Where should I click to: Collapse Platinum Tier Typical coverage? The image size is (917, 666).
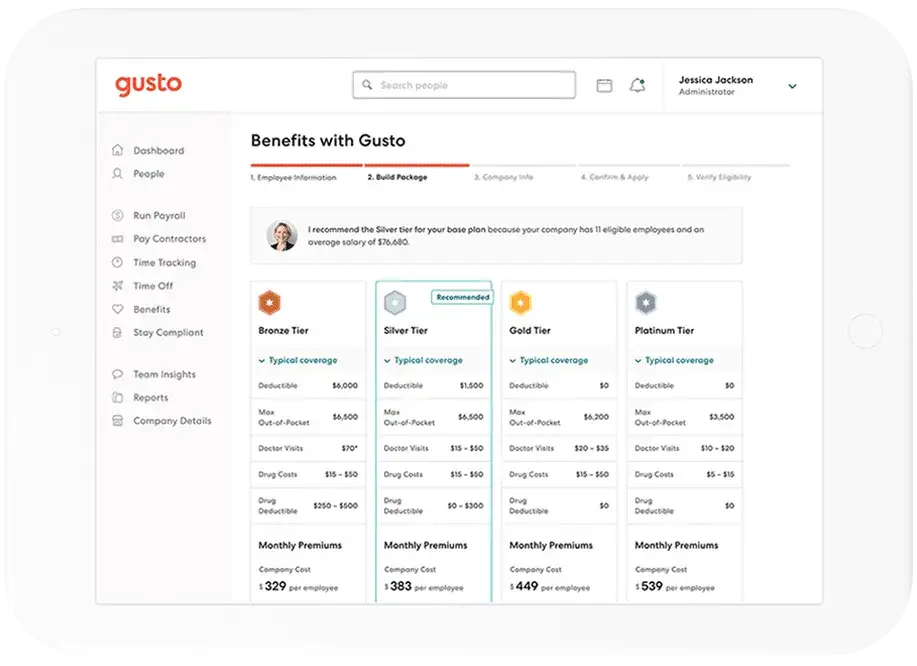(x=674, y=360)
